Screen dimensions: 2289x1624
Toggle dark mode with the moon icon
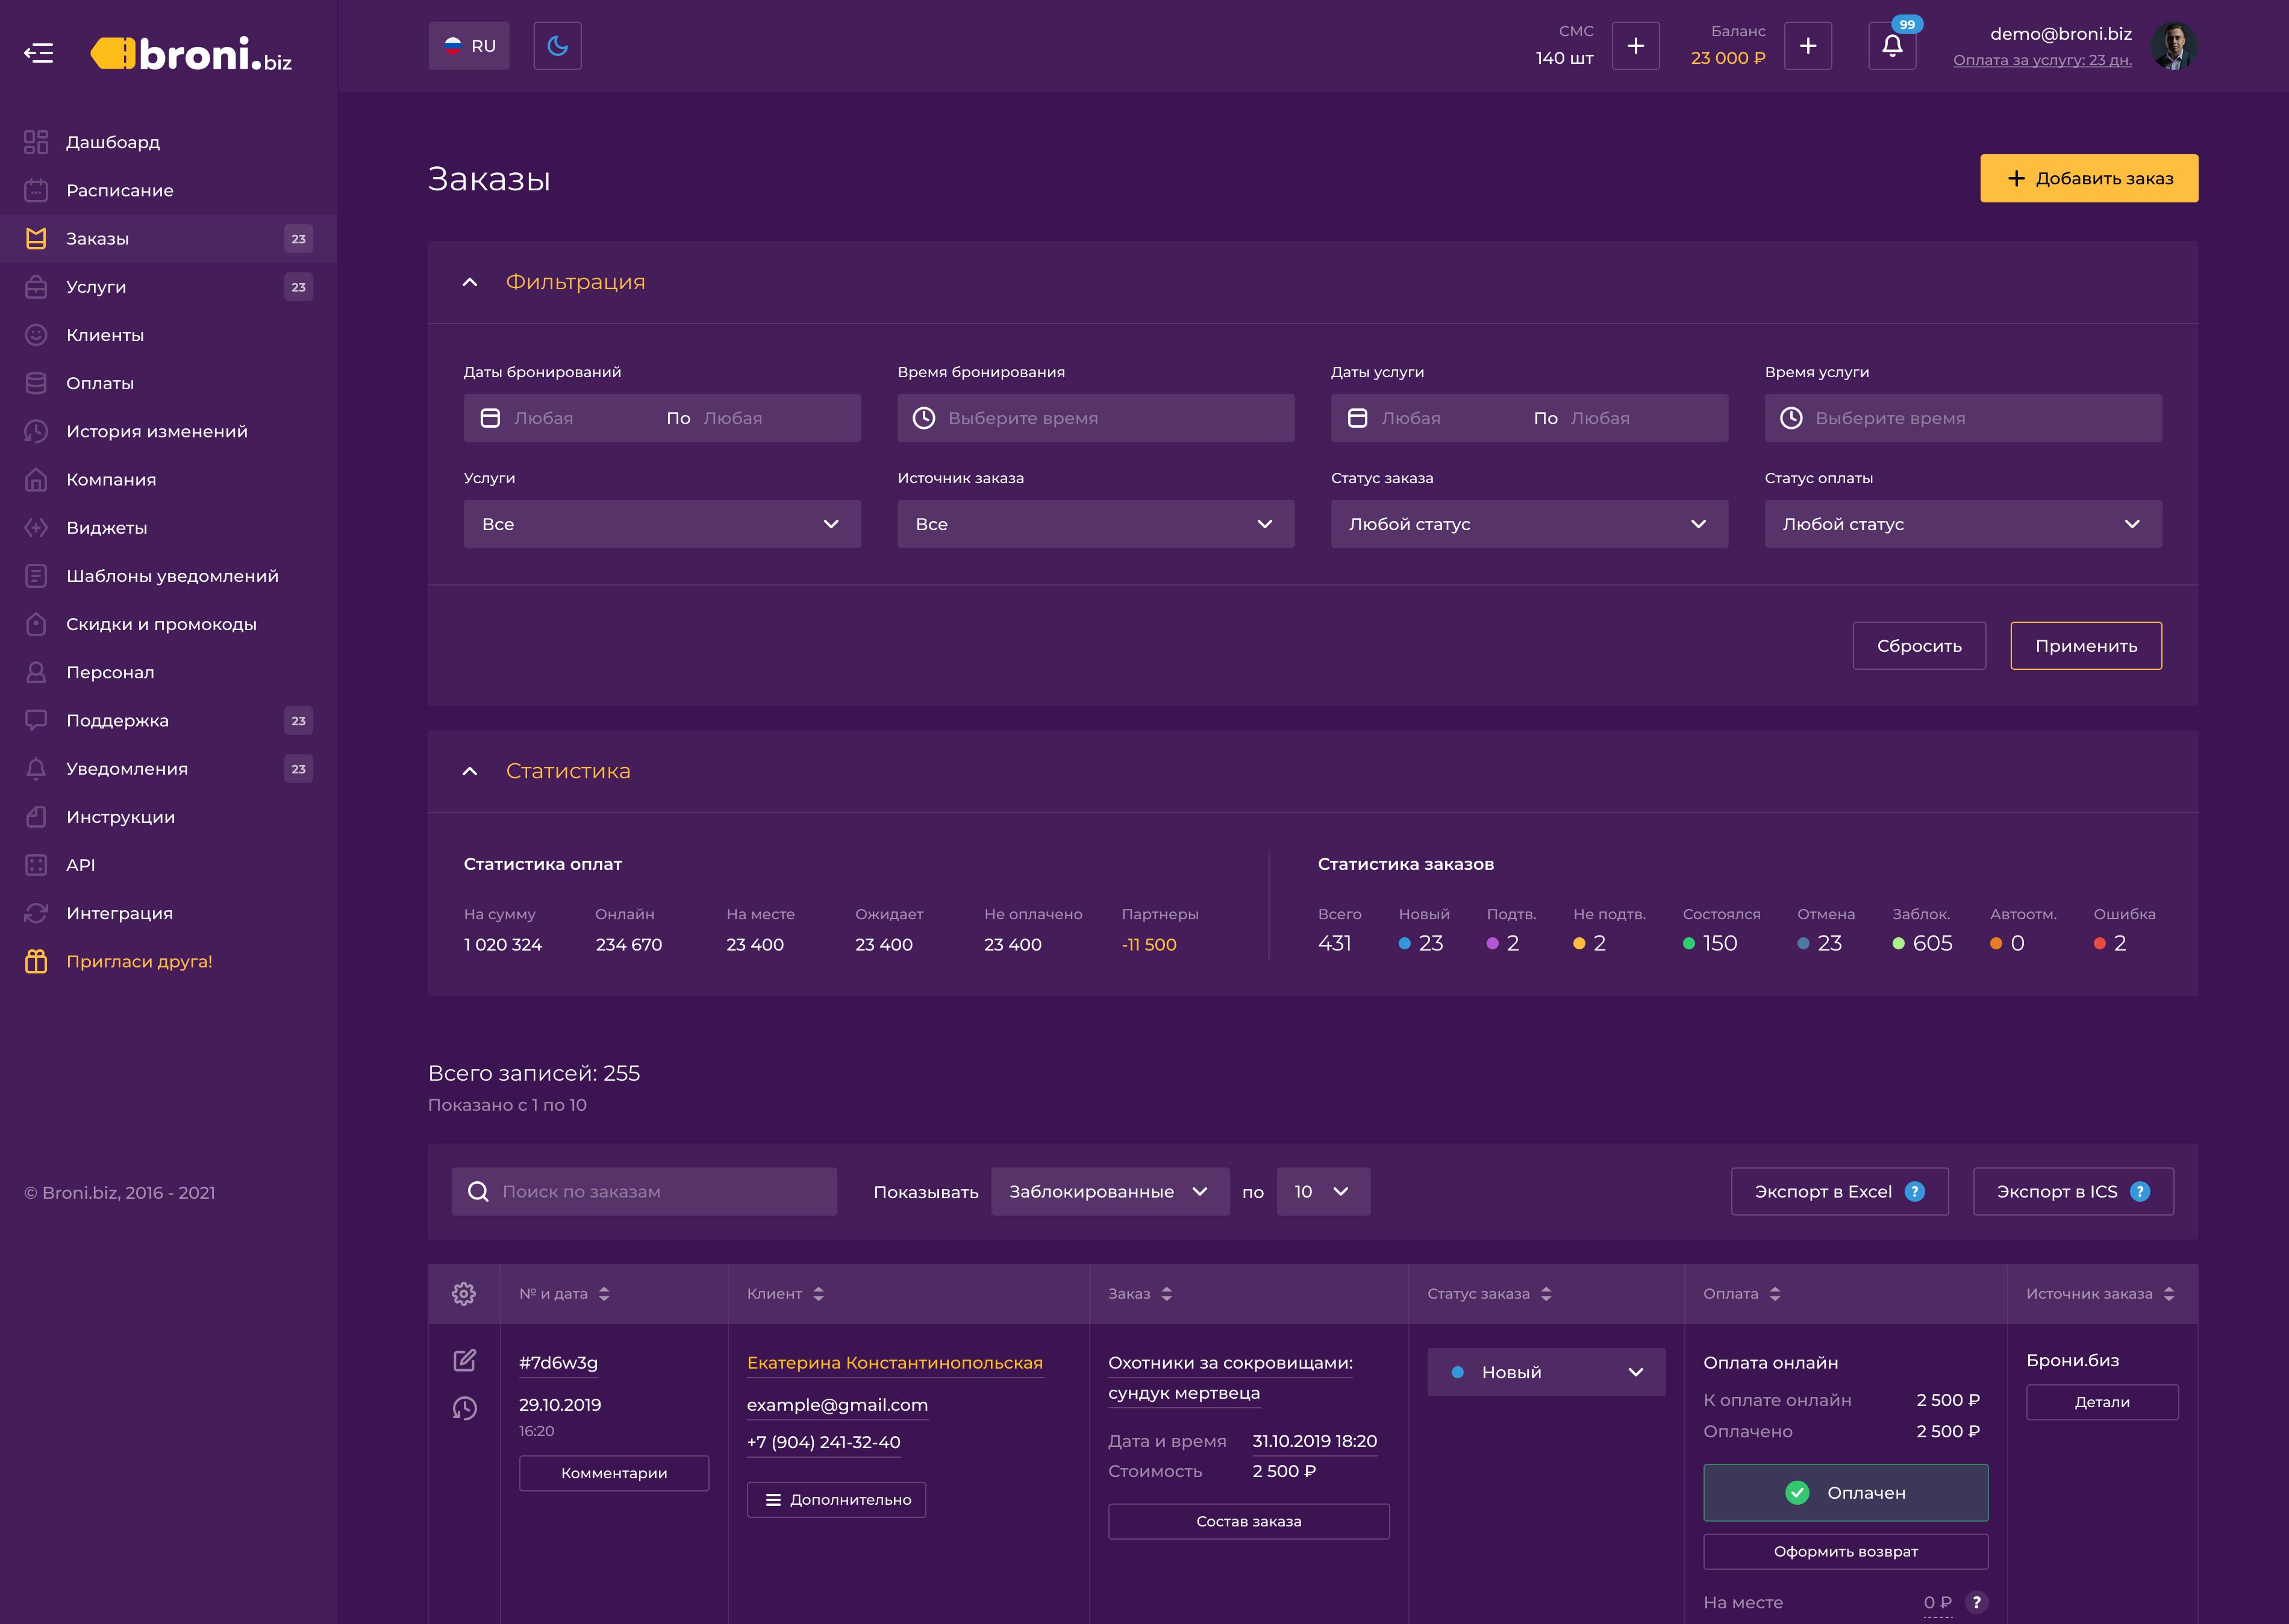557,46
